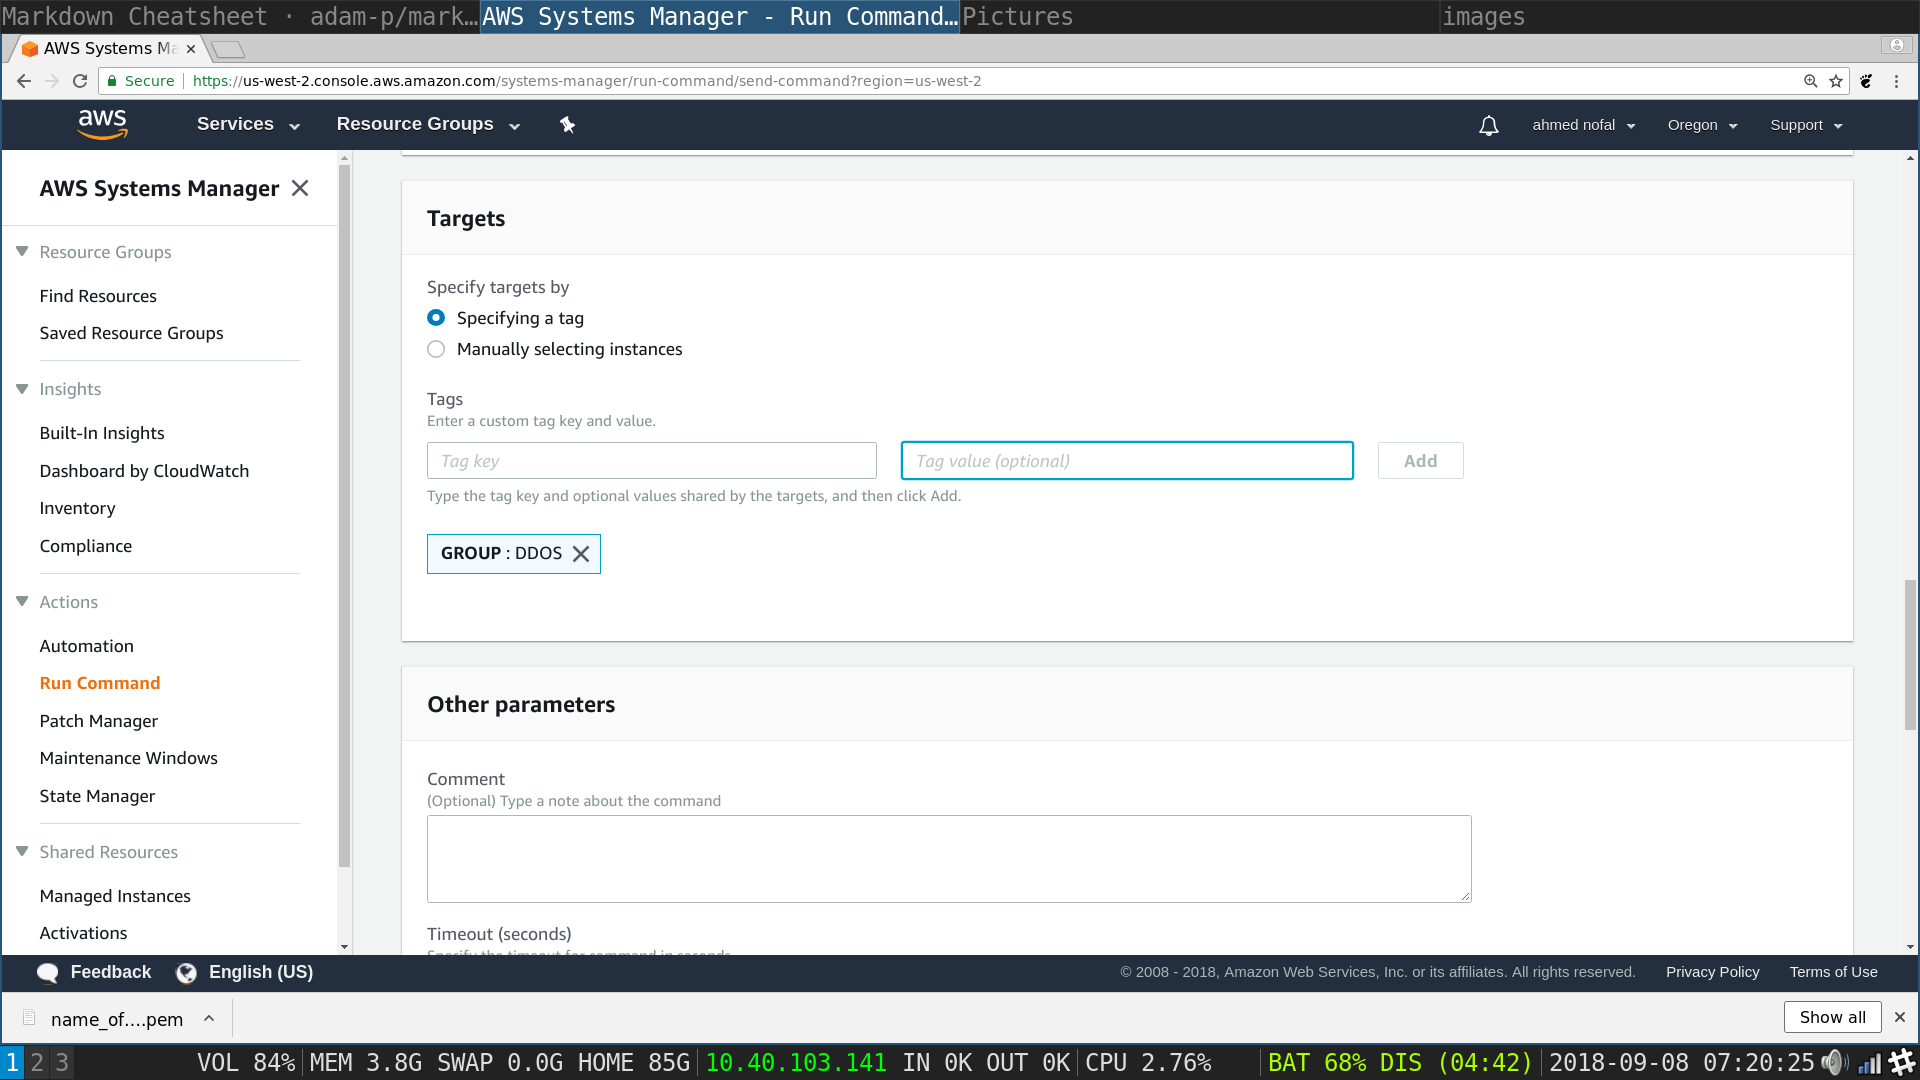The width and height of the screenshot is (1920, 1080).
Task: Remove the GROUP : DDOS tag
Action: point(581,554)
